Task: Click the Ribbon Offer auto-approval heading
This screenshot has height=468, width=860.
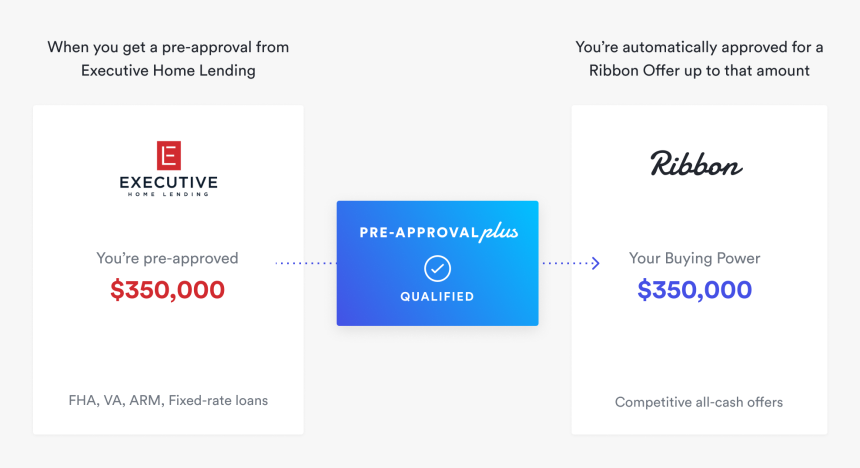Action: 700,59
